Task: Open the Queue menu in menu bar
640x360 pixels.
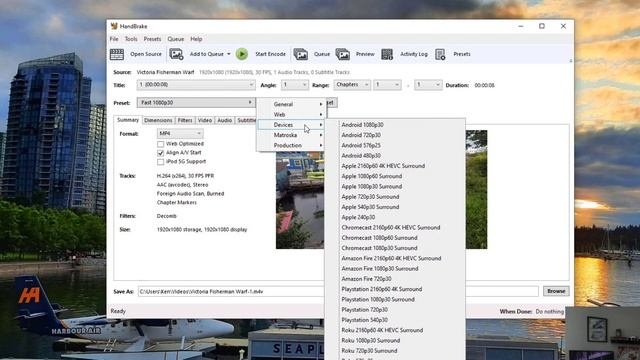Action: (176, 39)
